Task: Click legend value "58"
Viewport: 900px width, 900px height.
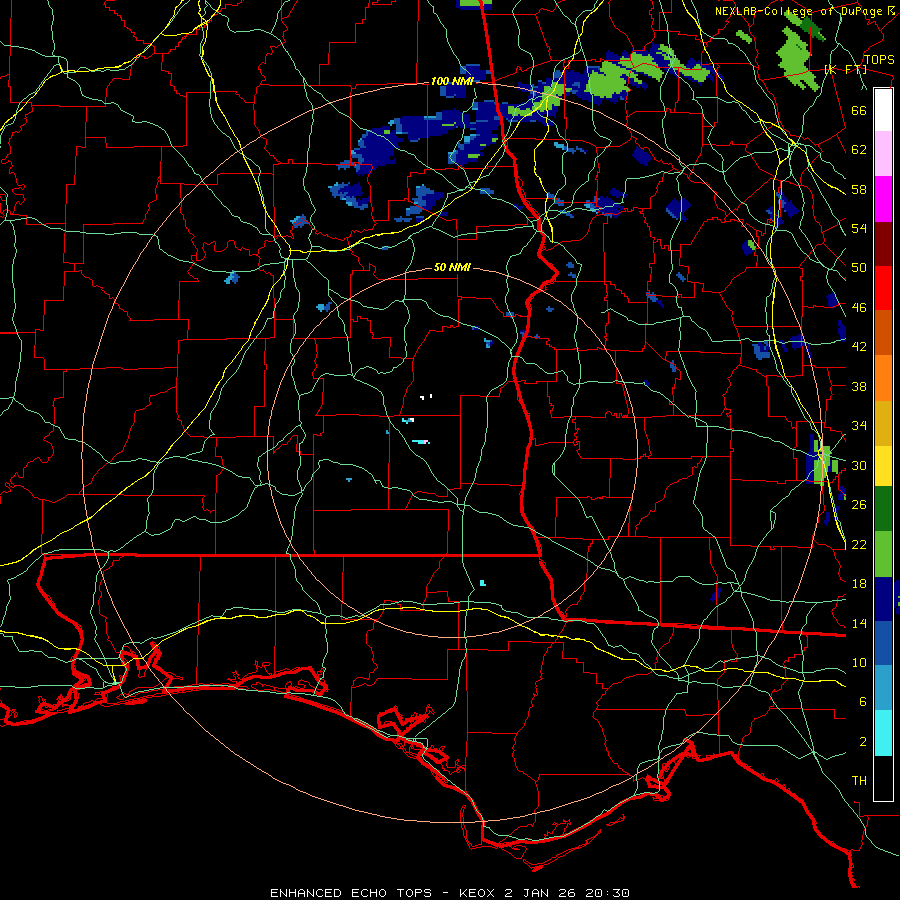Action: coord(859,189)
